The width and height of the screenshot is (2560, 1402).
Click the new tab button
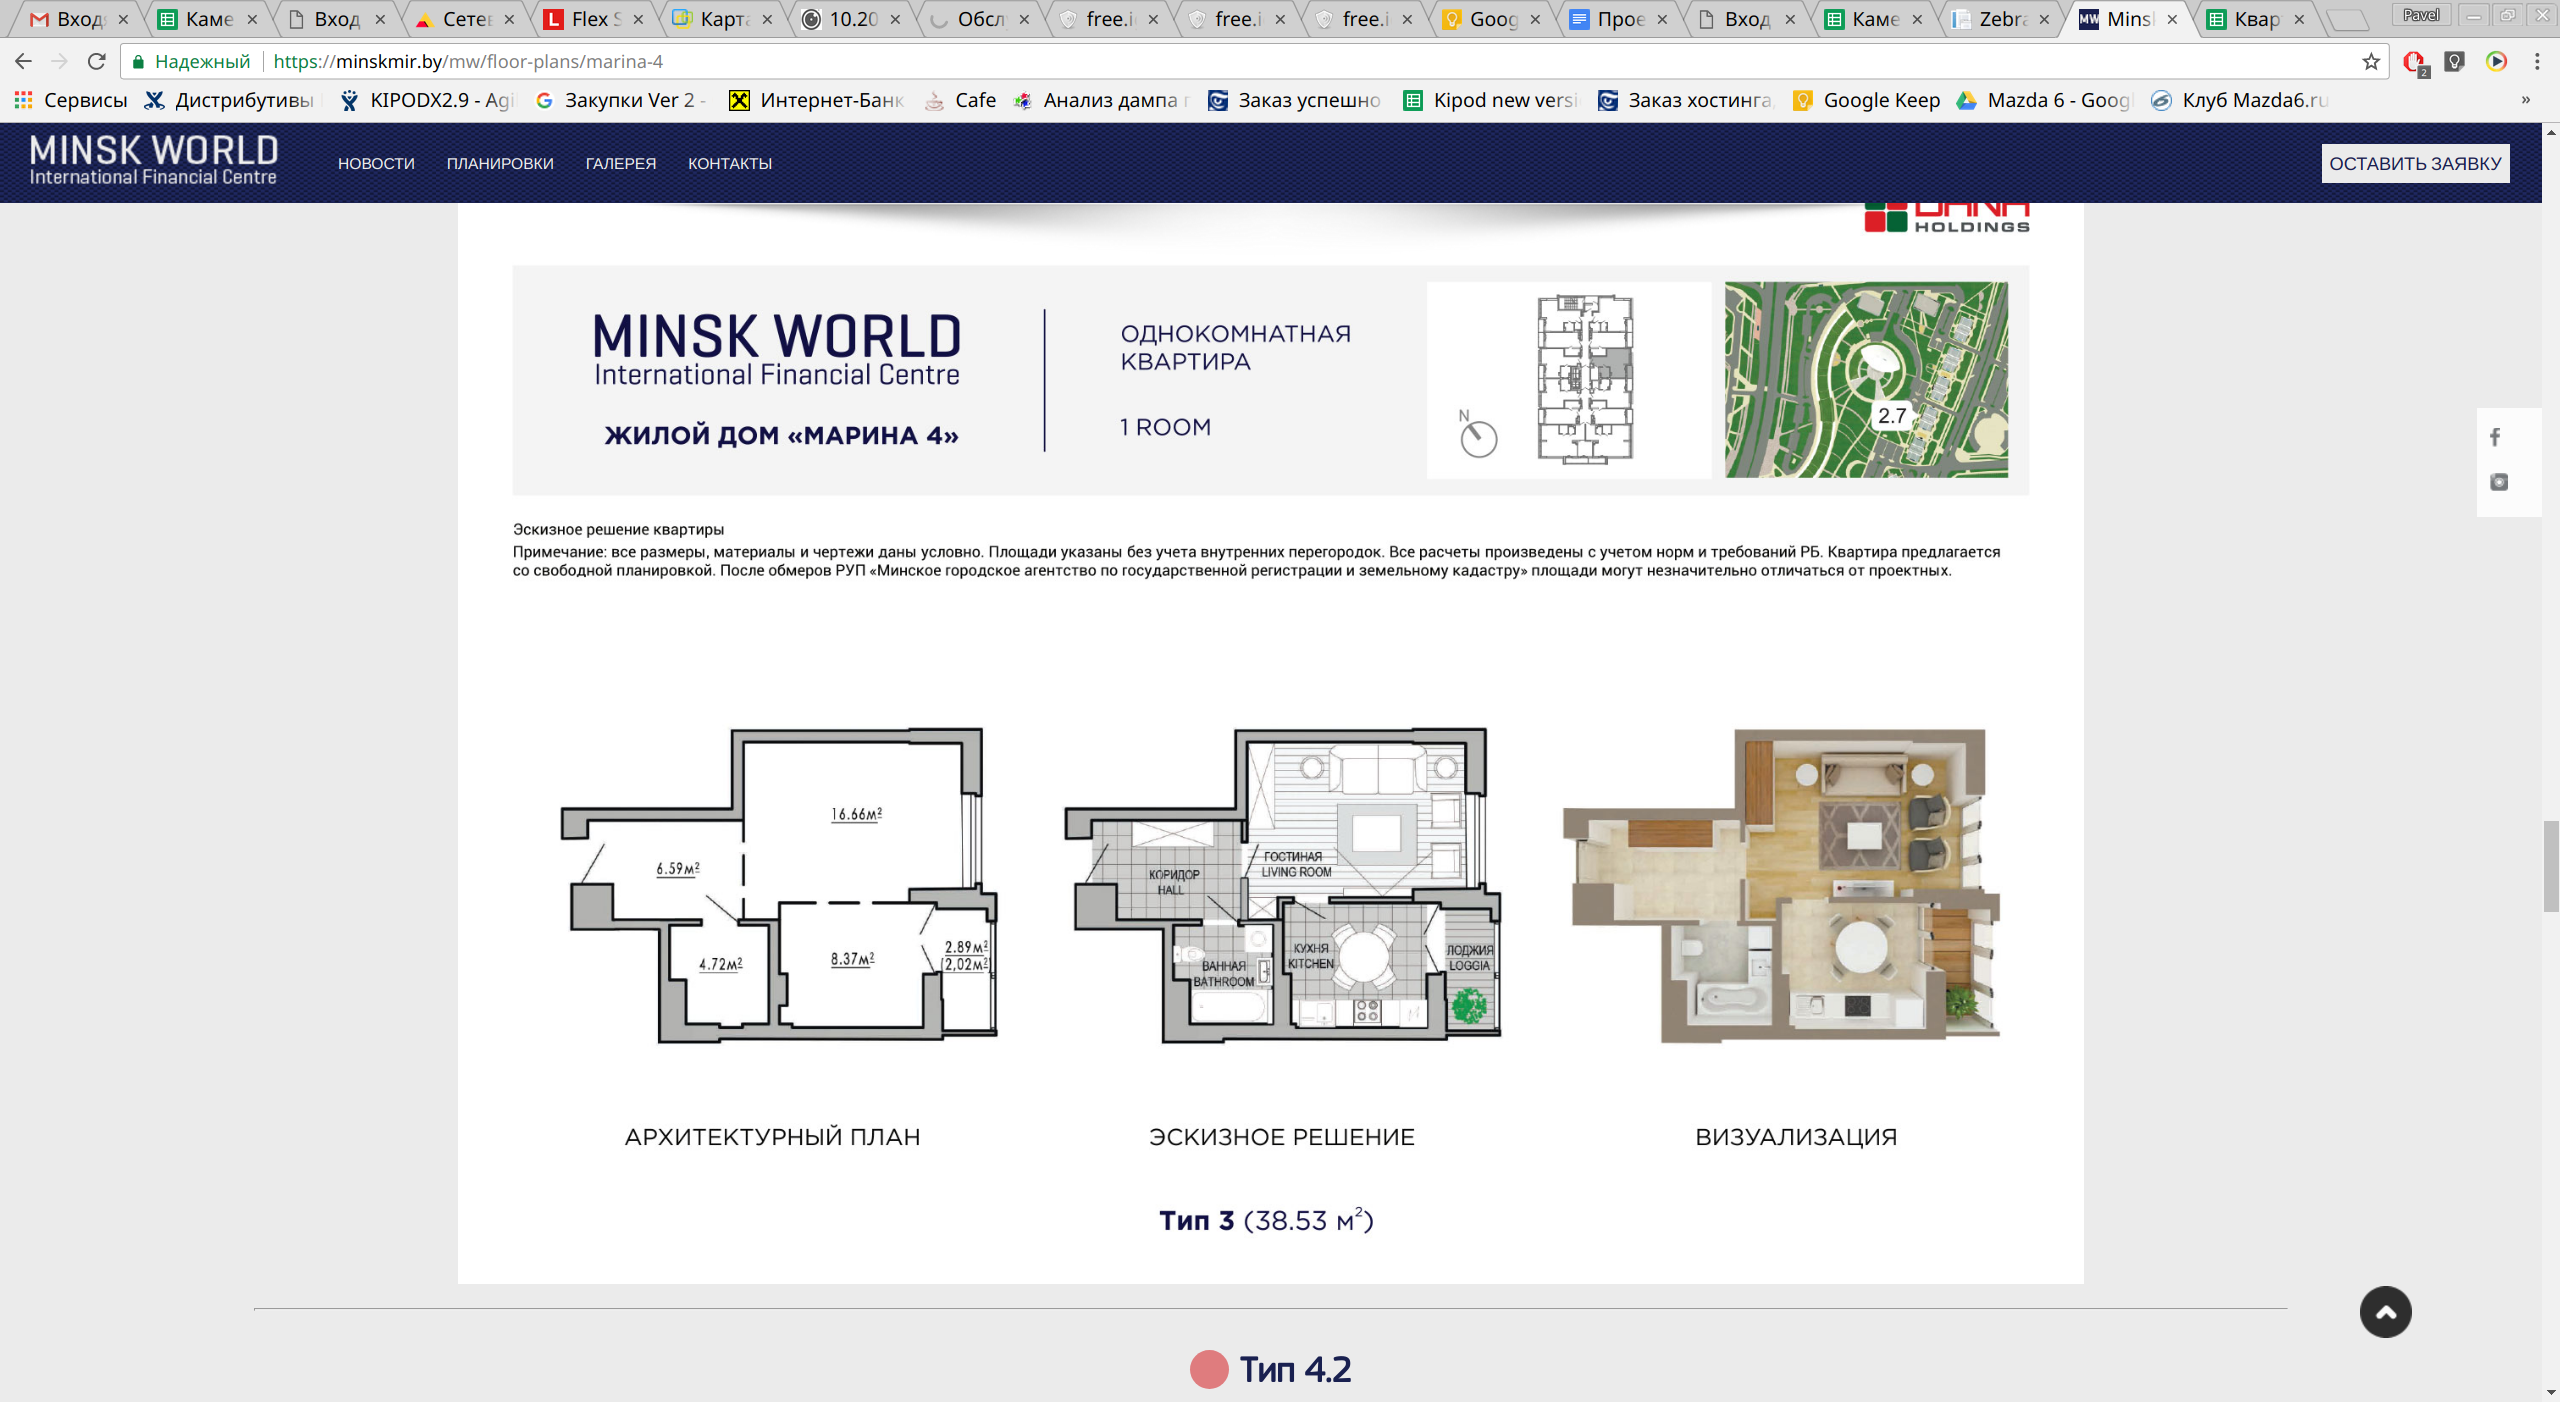click(2346, 19)
